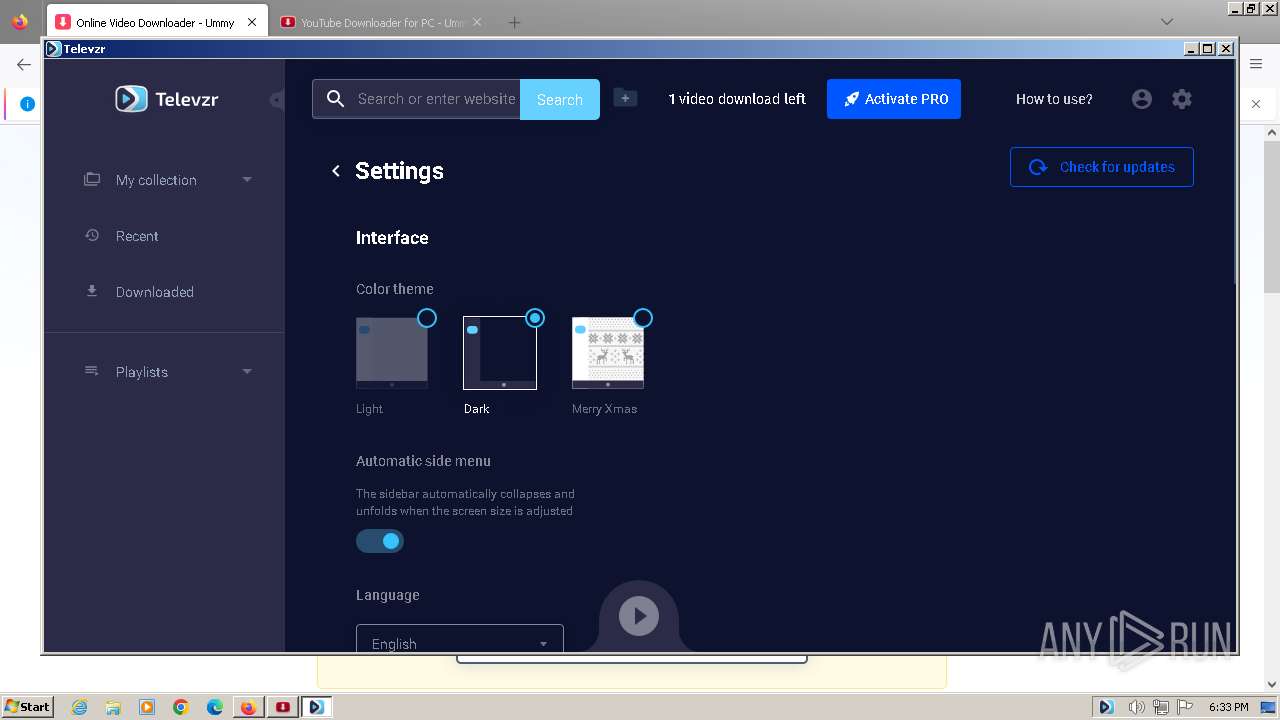The image size is (1280, 720).
Task: Open Firefox list all tabs dropdown
Action: 1166,22
